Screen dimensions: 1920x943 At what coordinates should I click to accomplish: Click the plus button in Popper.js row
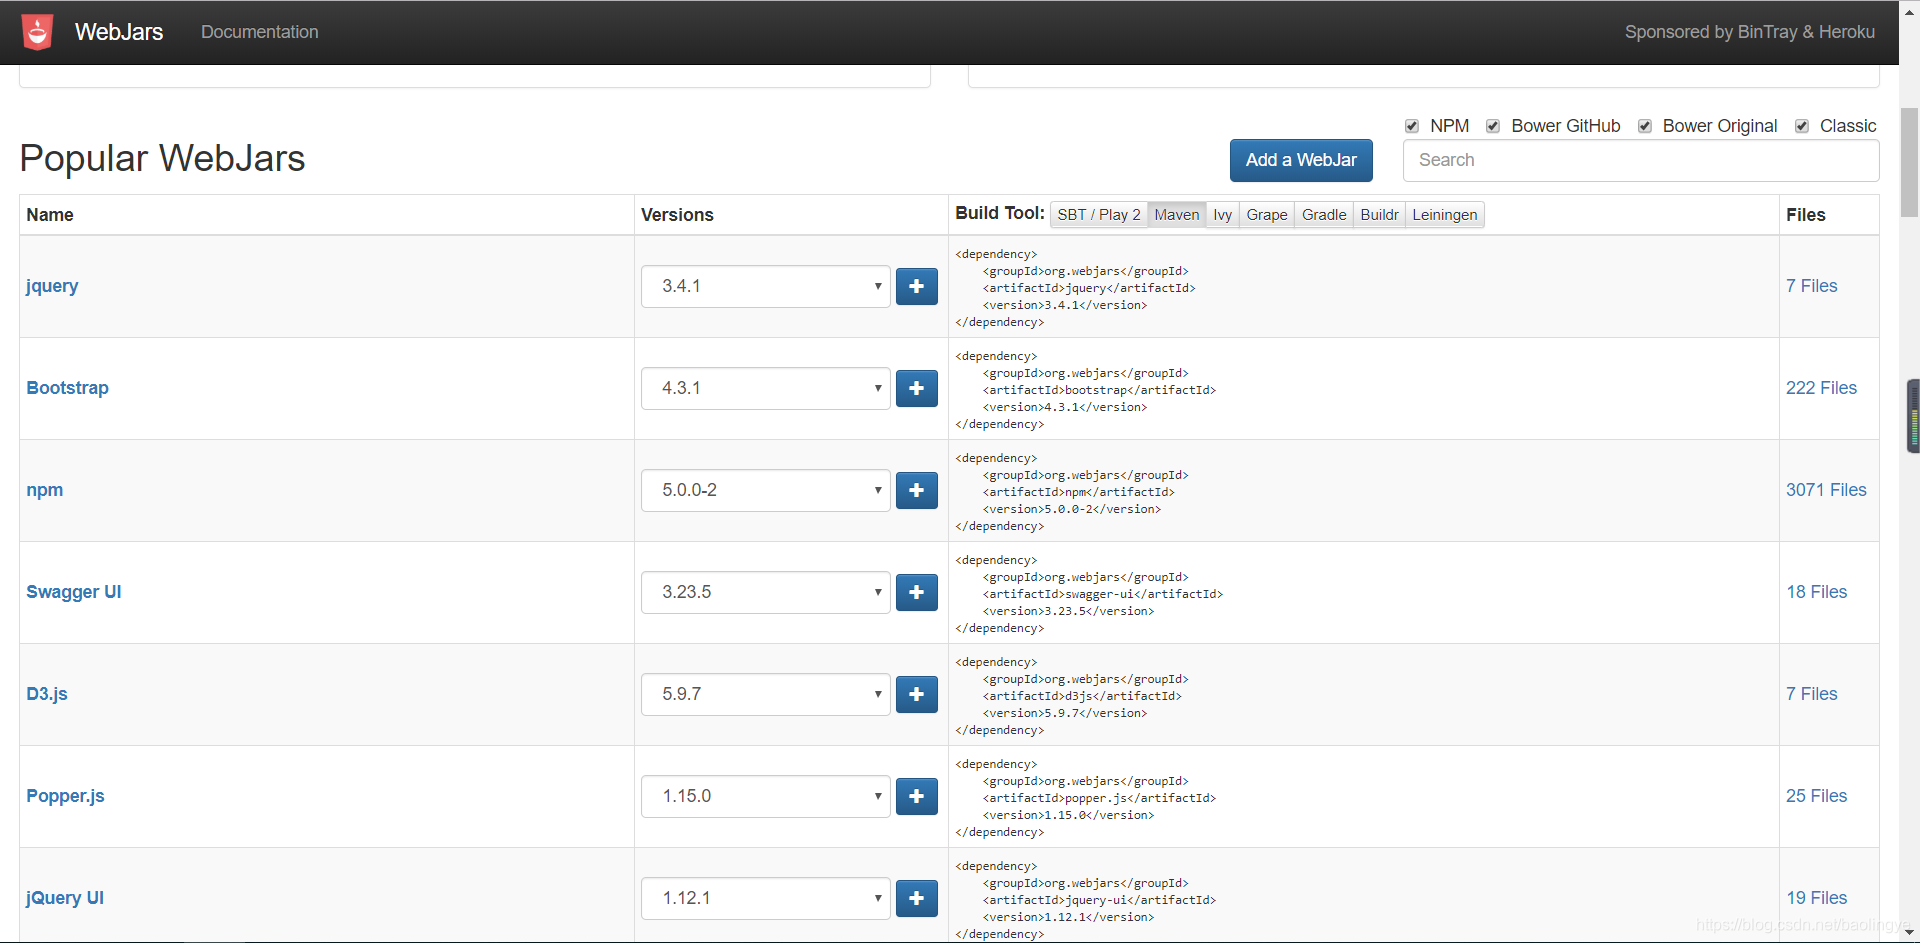(916, 796)
